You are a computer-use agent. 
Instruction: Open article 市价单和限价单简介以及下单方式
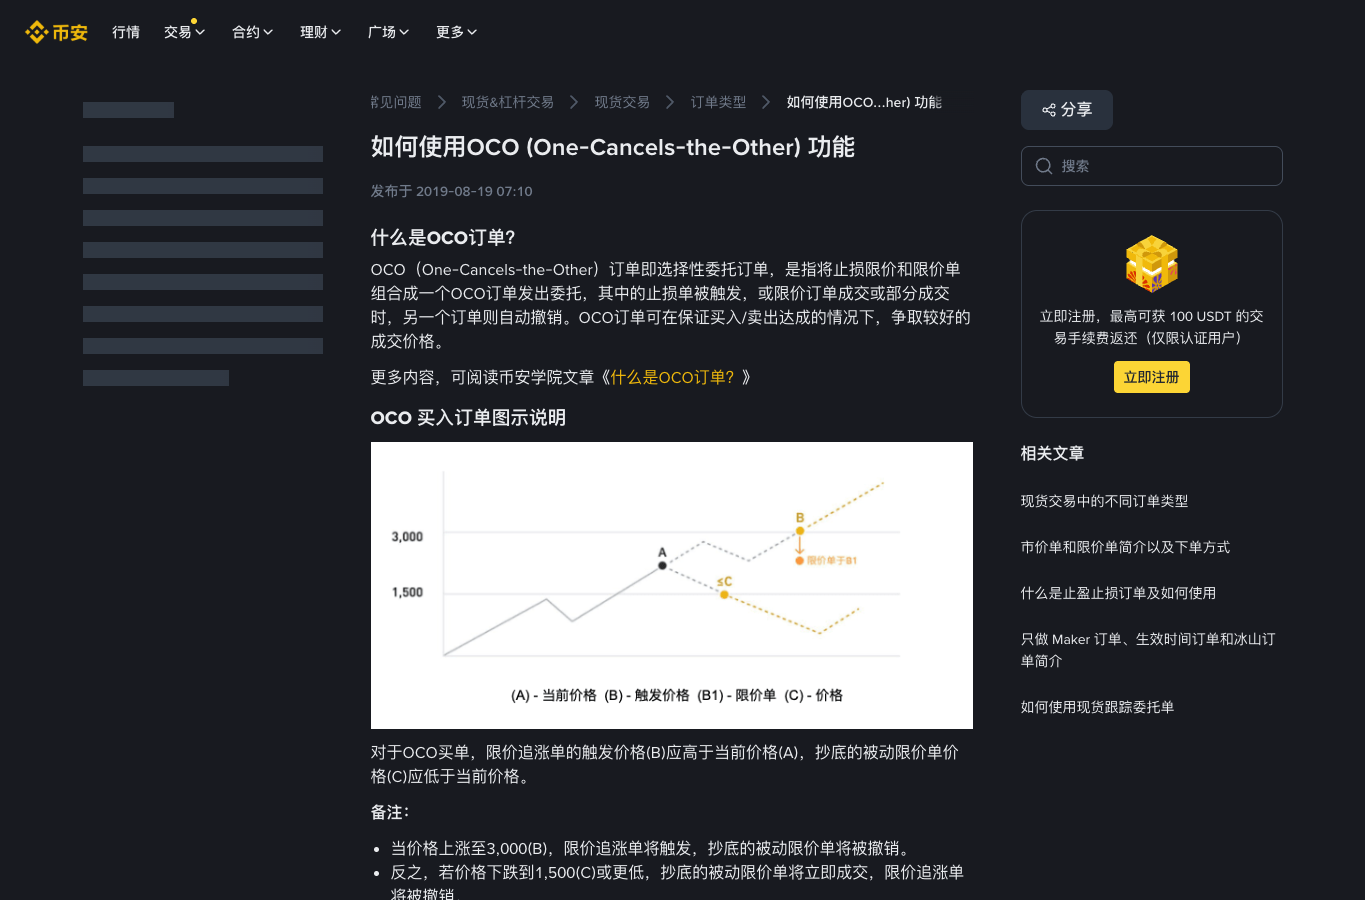(x=1125, y=547)
